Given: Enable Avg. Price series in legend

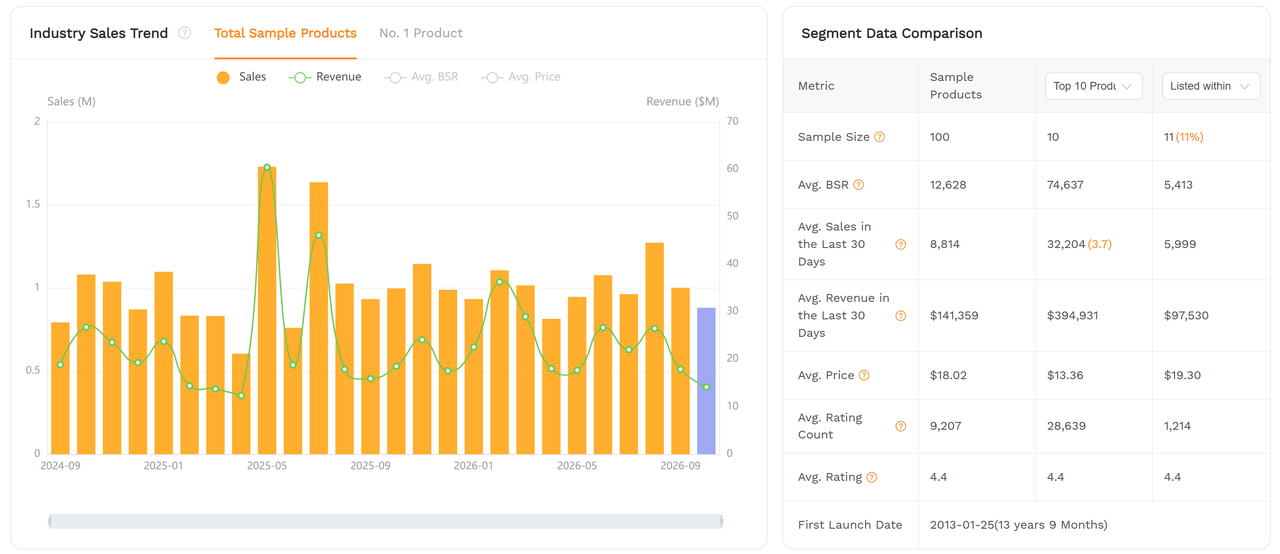Looking at the screenshot, I should (x=520, y=77).
